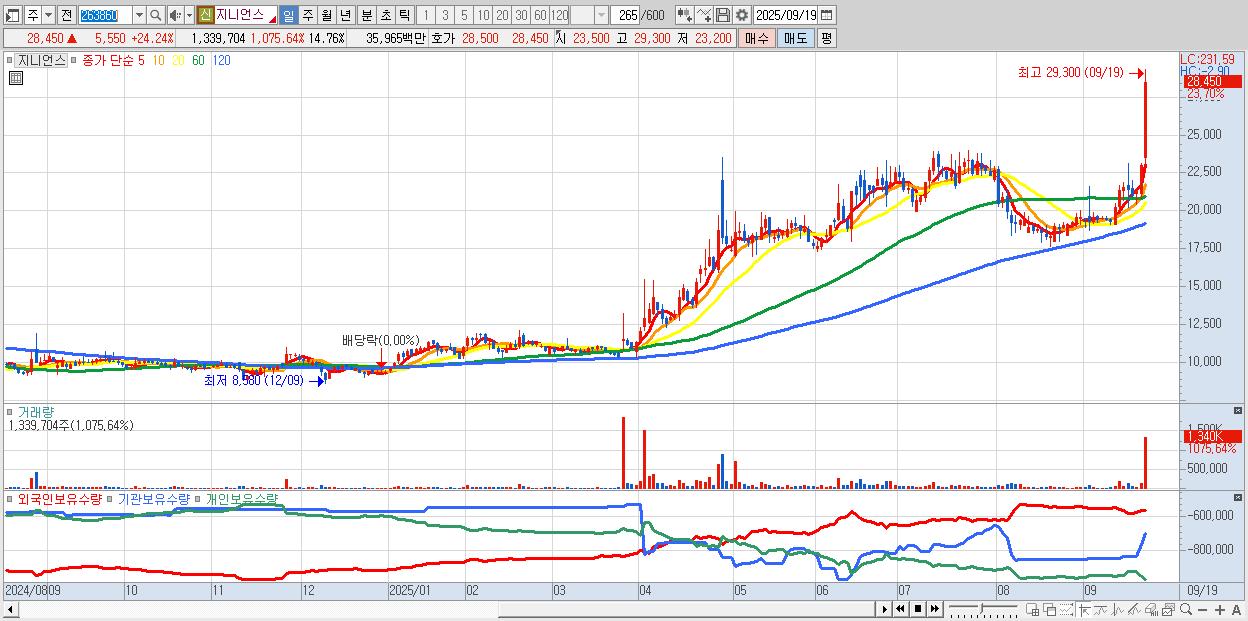
Task: Open the stock code search magnifier
Action: (156, 15)
